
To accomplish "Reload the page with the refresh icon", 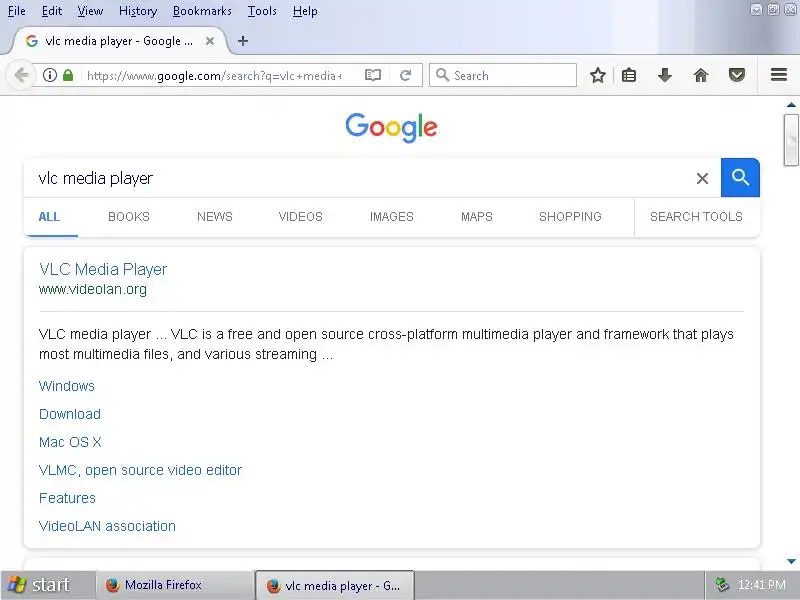I will 406,76.
